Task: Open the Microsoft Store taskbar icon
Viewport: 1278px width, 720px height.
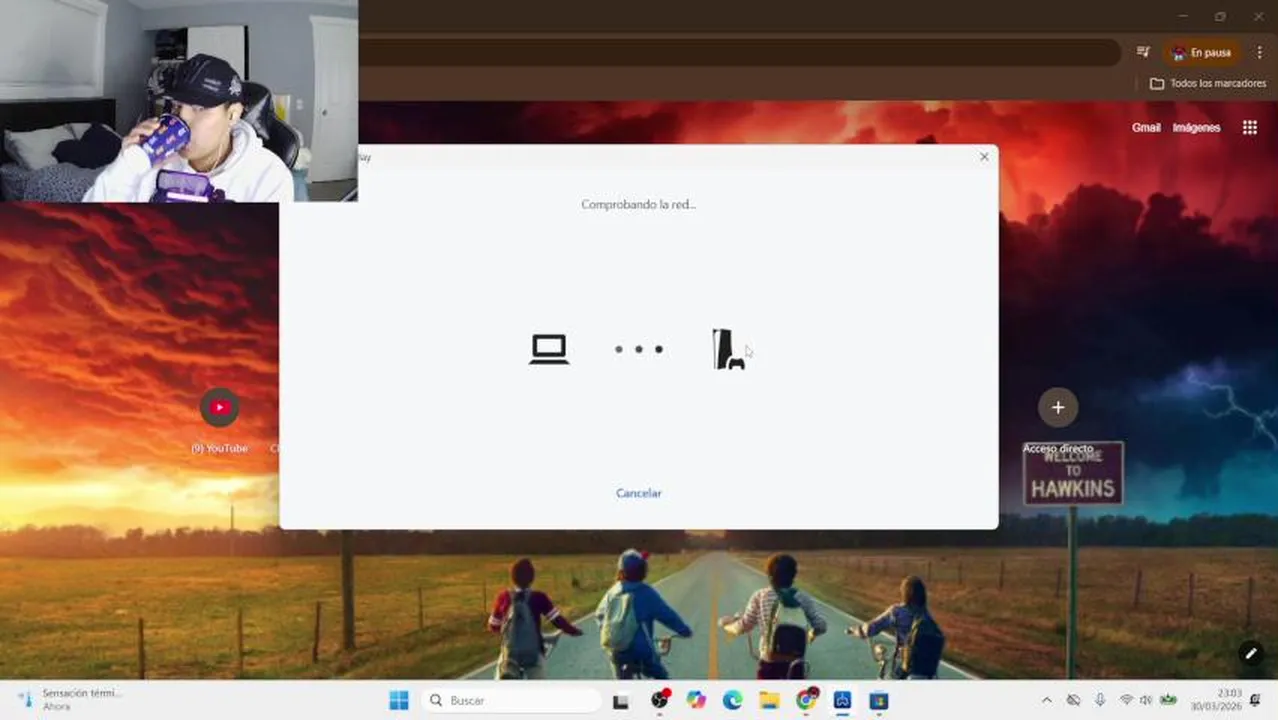Action: (x=879, y=700)
